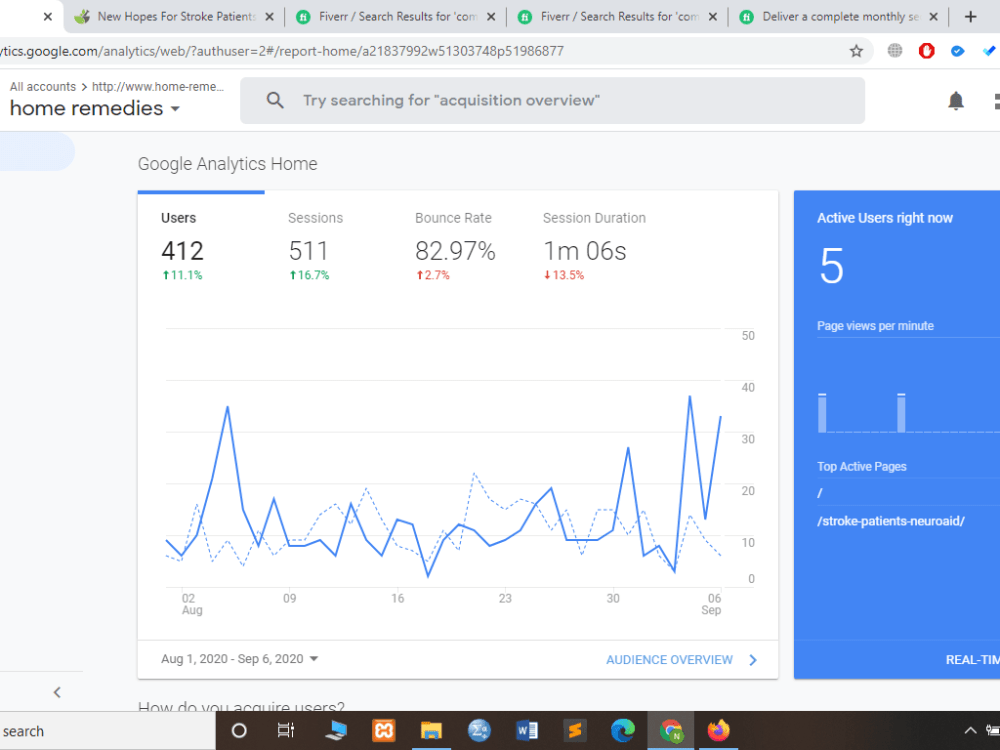Open File Explorer from the taskbar
Image resolution: width=1000 pixels, height=750 pixels.
pyautogui.click(x=431, y=731)
